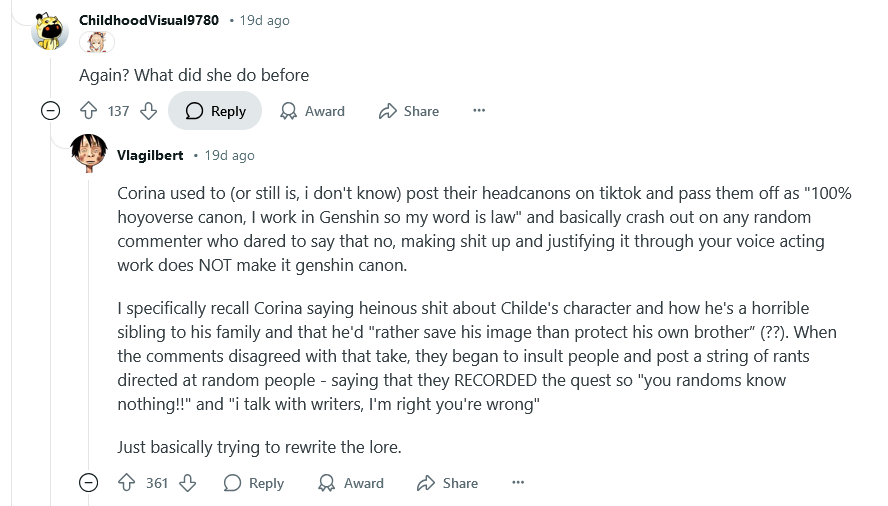Reply to Vlagilbert's comment

254,483
